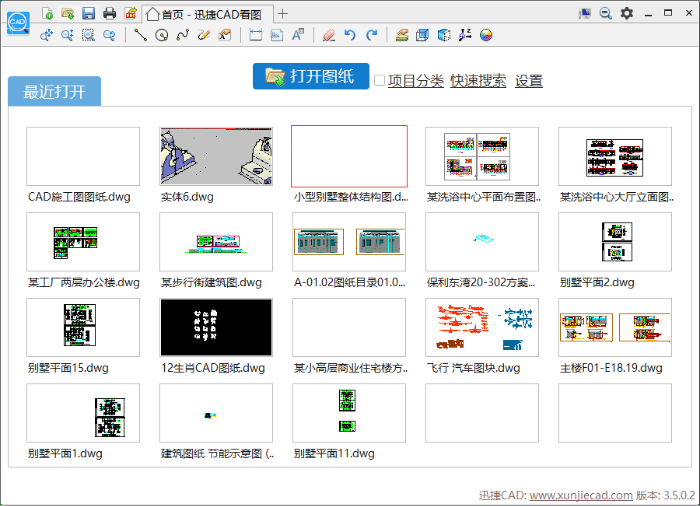Screen dimensions: 700x506
Task: Open 某步行街建筑图.dwg thumbnail
Action: [x=216, y=242]
